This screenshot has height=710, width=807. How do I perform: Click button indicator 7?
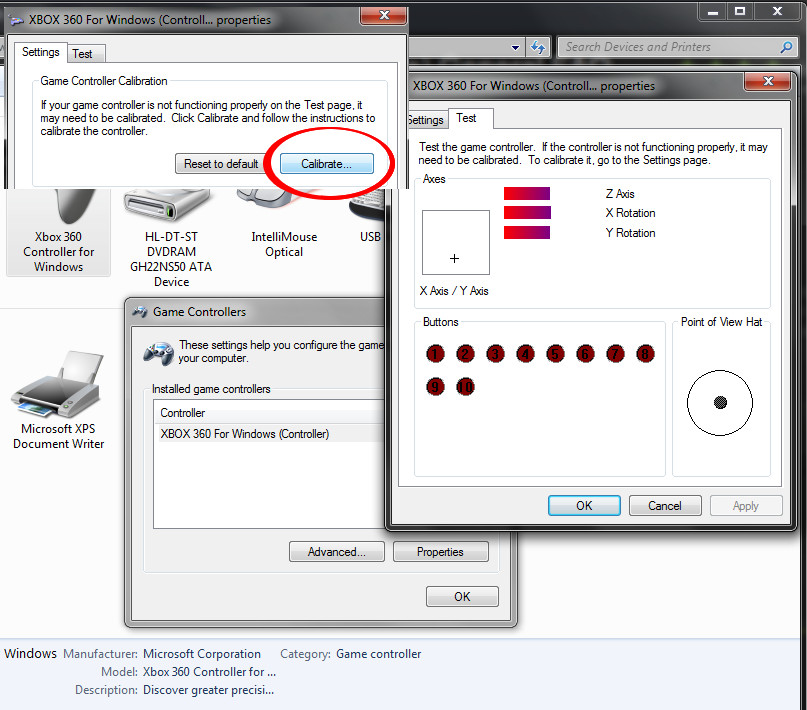point(615,354)
